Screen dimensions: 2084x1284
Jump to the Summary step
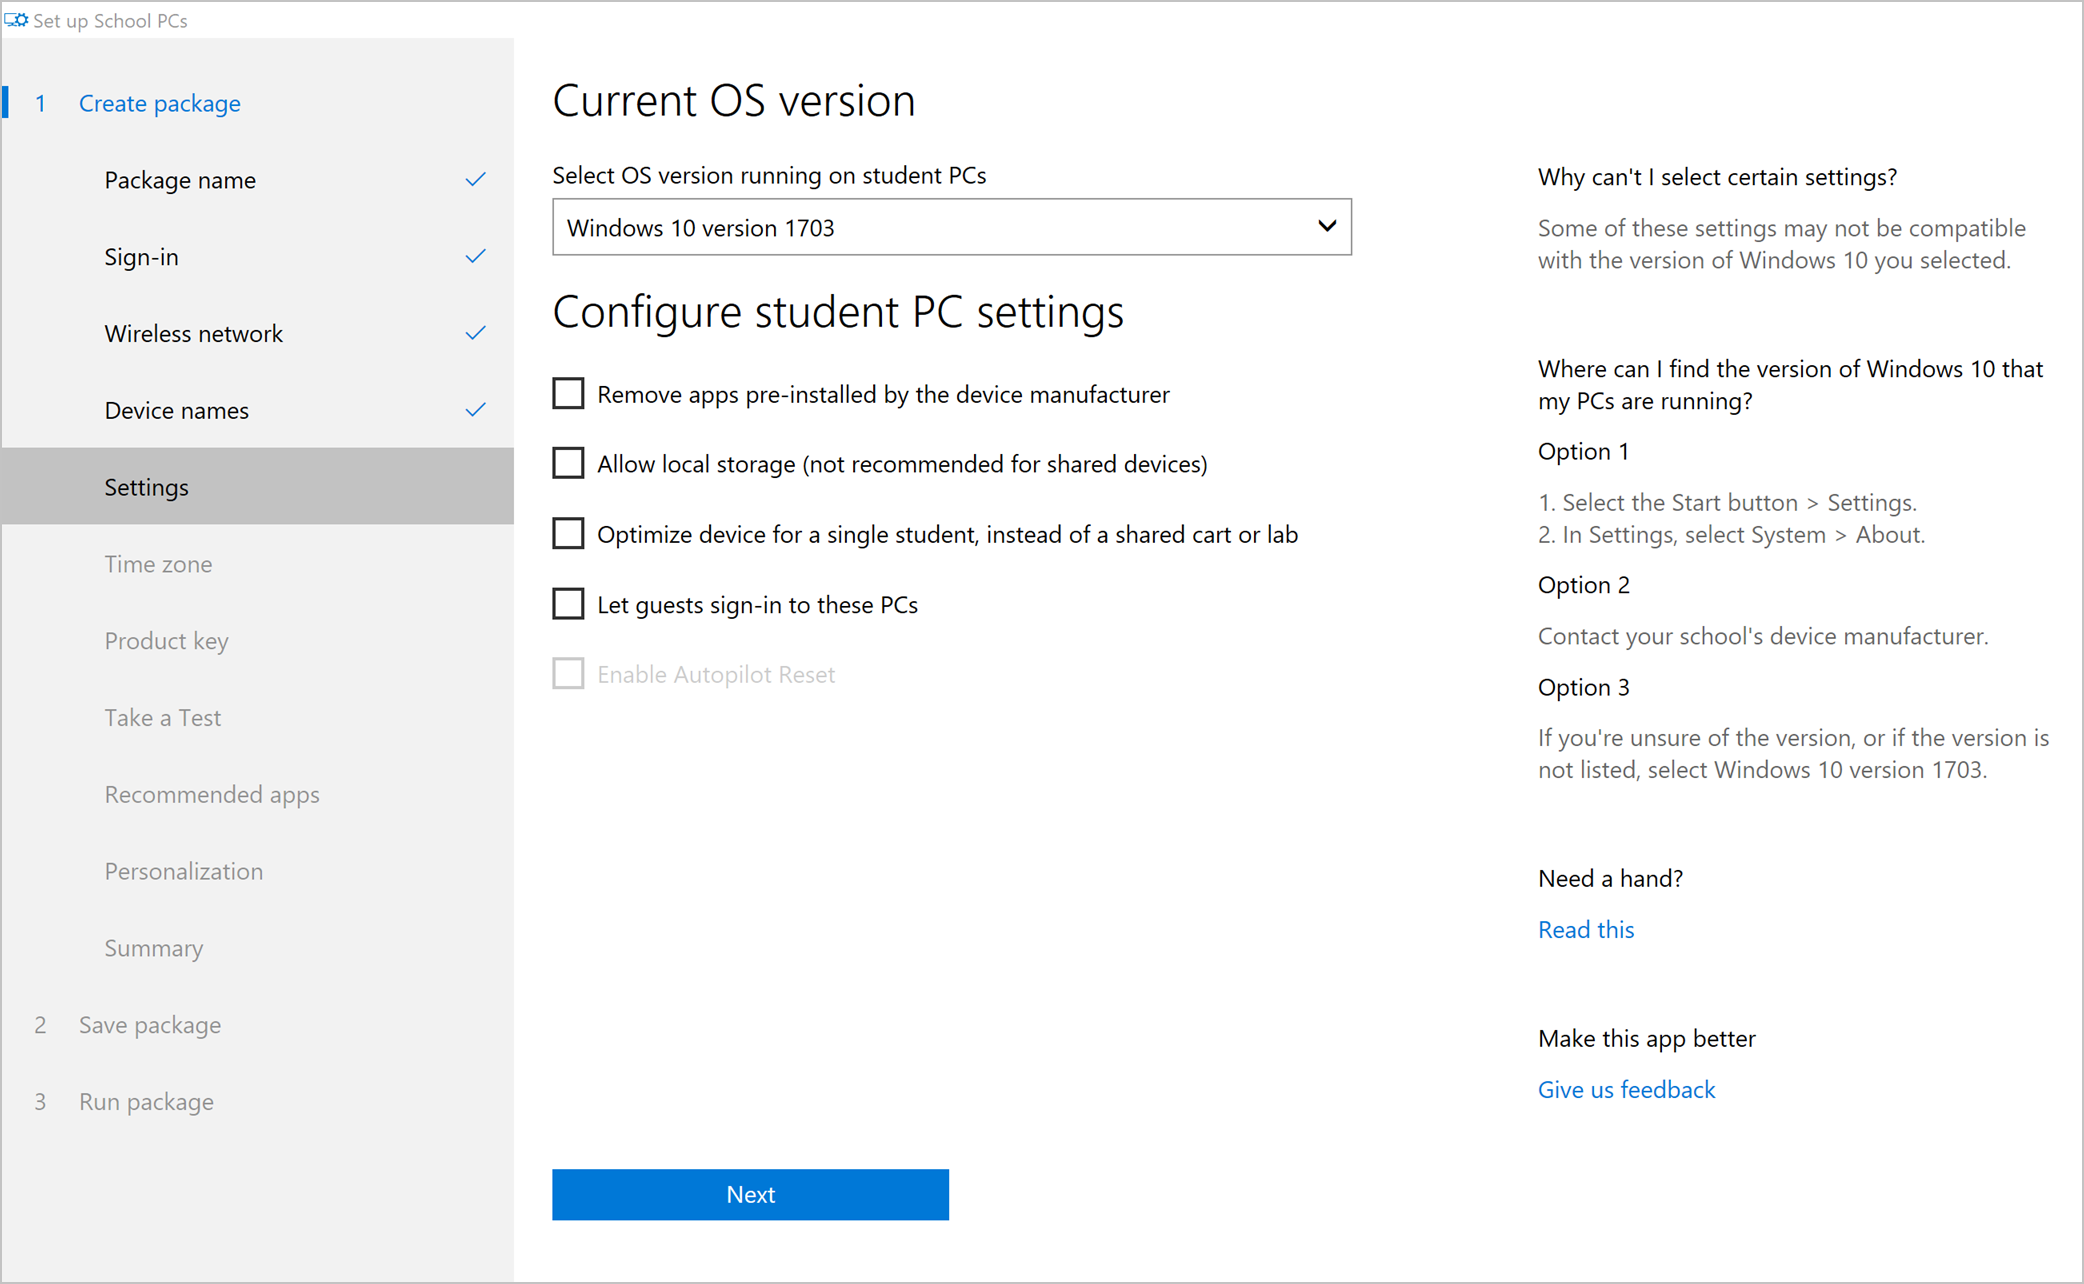tap(153, 948)
